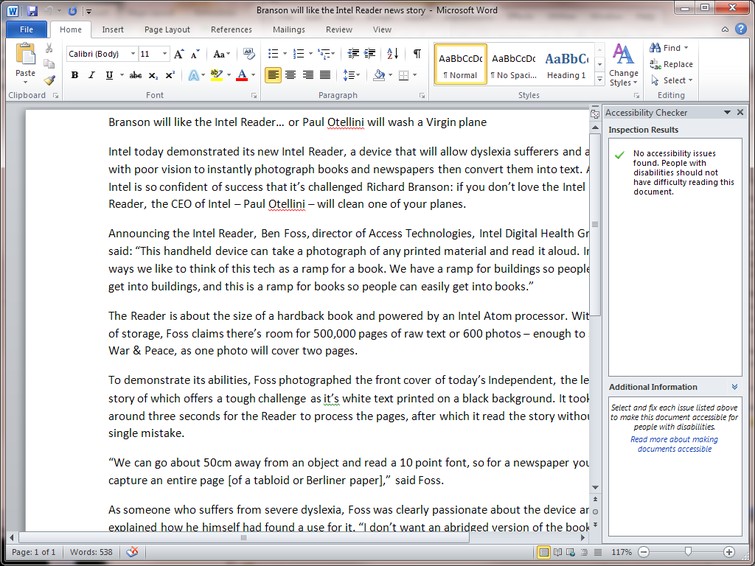
Task: Open the font name dropdown
Action: (133, 53)
